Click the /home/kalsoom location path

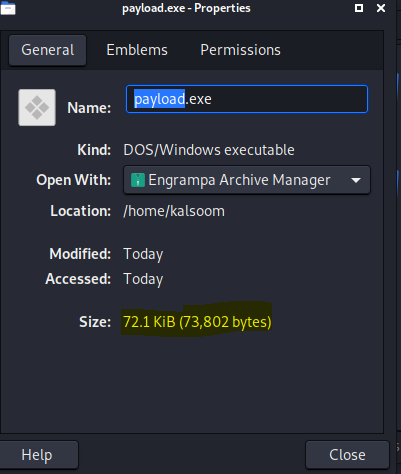click(x=174, y=211)
